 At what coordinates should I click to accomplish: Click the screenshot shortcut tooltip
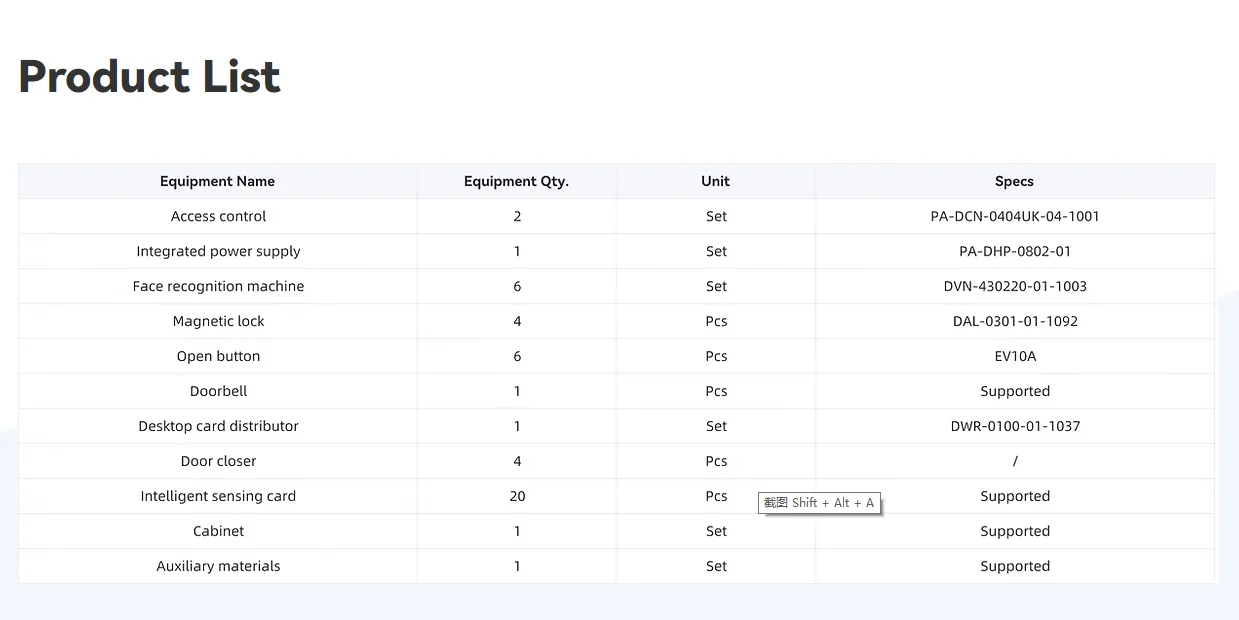point(819,503)
